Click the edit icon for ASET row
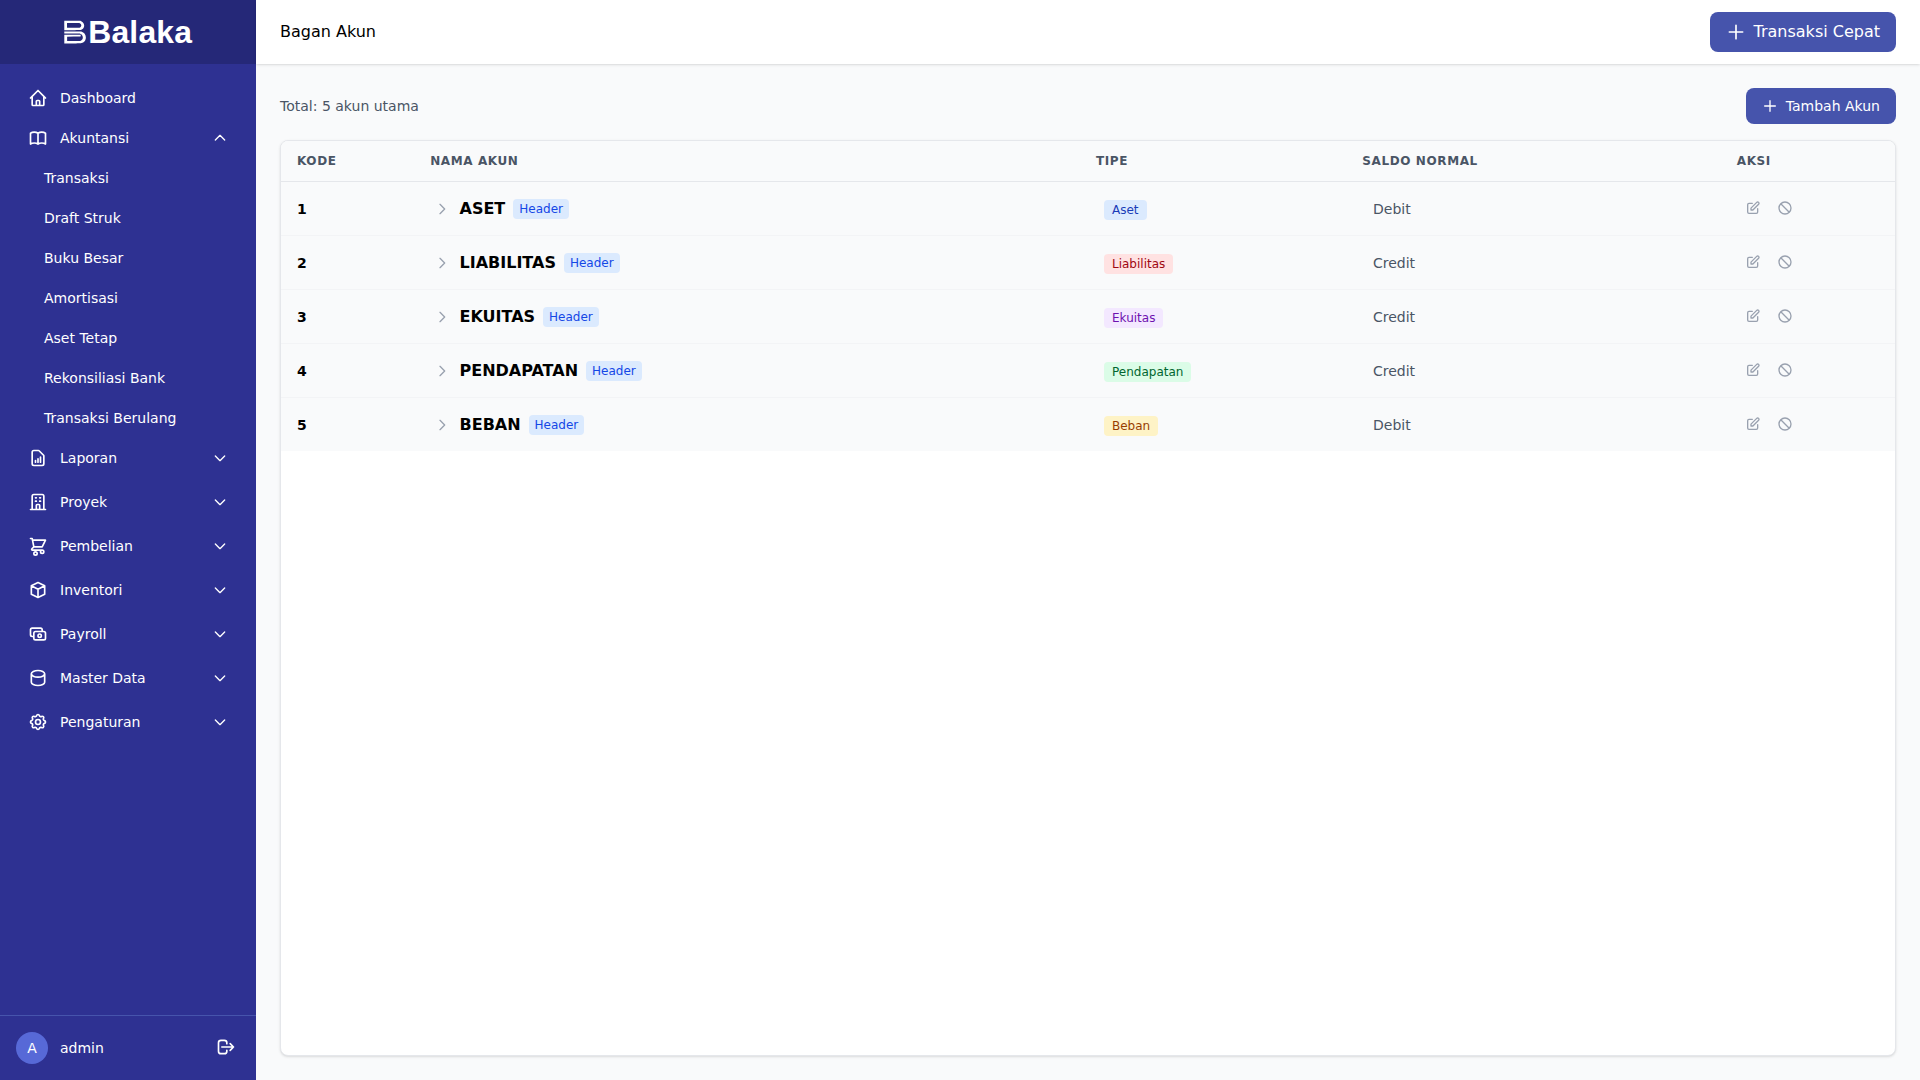The width and height of the screenshot is (1920, 1080). (x=1753, y=208)
